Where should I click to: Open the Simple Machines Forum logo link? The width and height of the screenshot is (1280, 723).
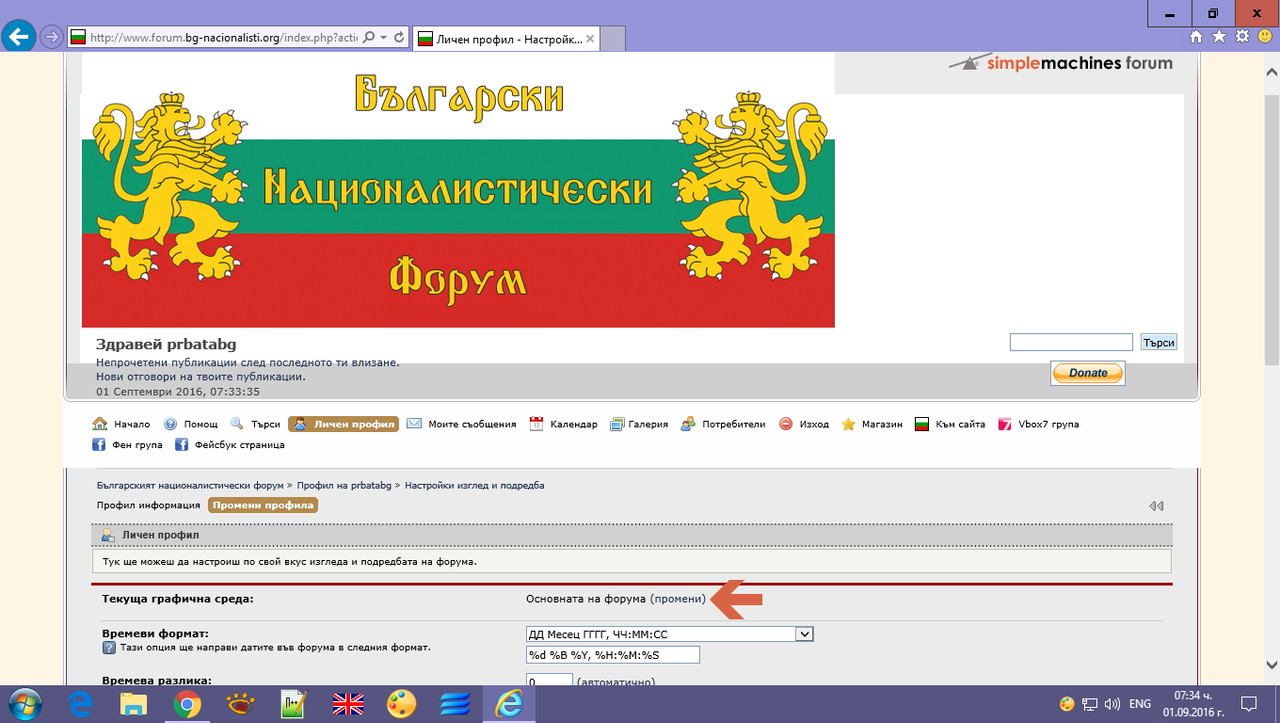coord(1061,63)
